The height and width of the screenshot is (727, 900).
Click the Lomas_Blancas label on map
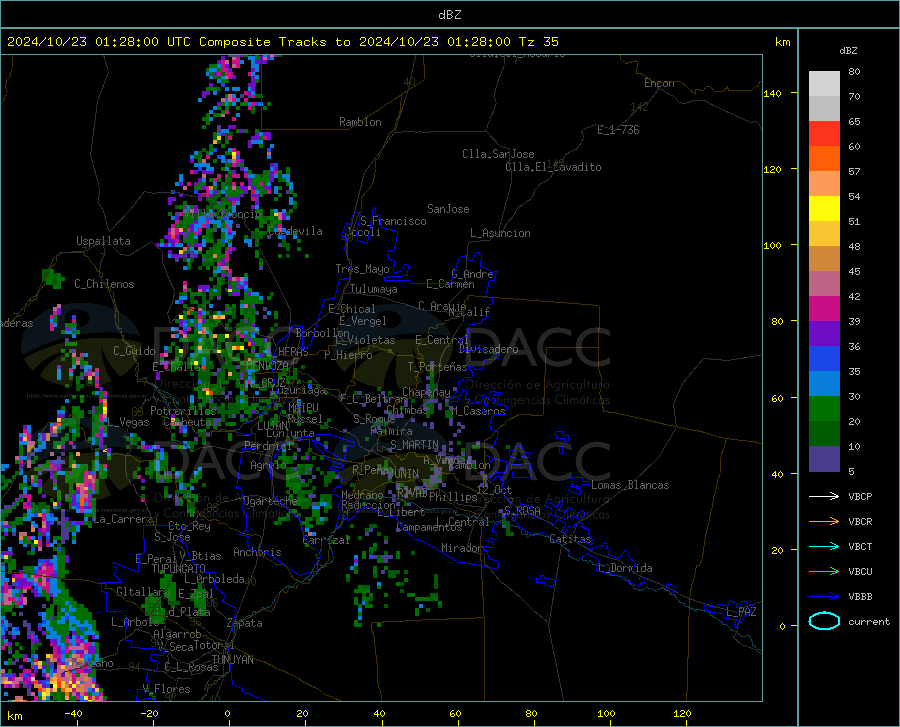click(630, 485)
